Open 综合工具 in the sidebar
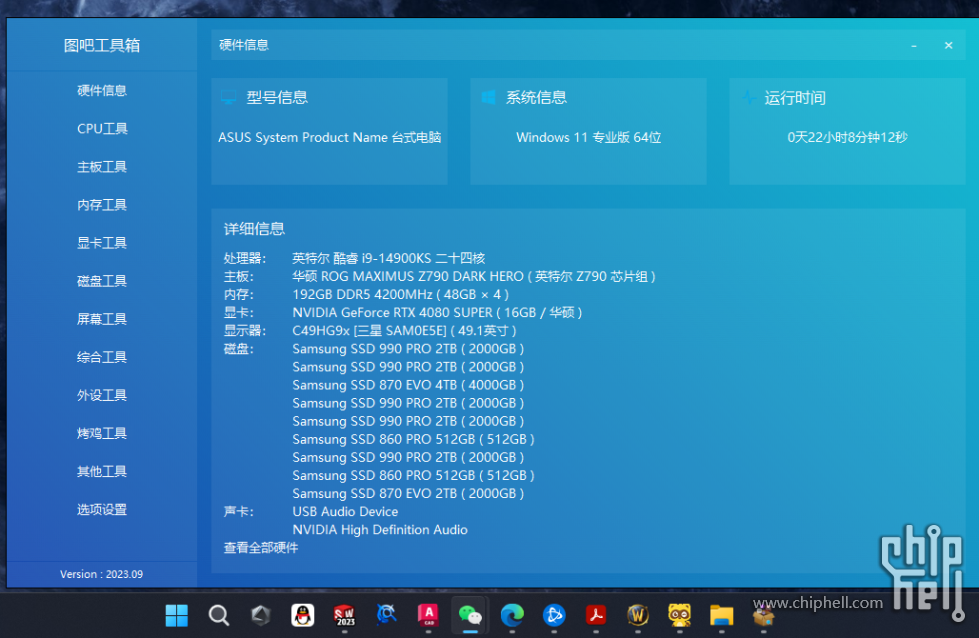Screen dimensions: 979x638 pyautogui.click(x=102, y=357)
